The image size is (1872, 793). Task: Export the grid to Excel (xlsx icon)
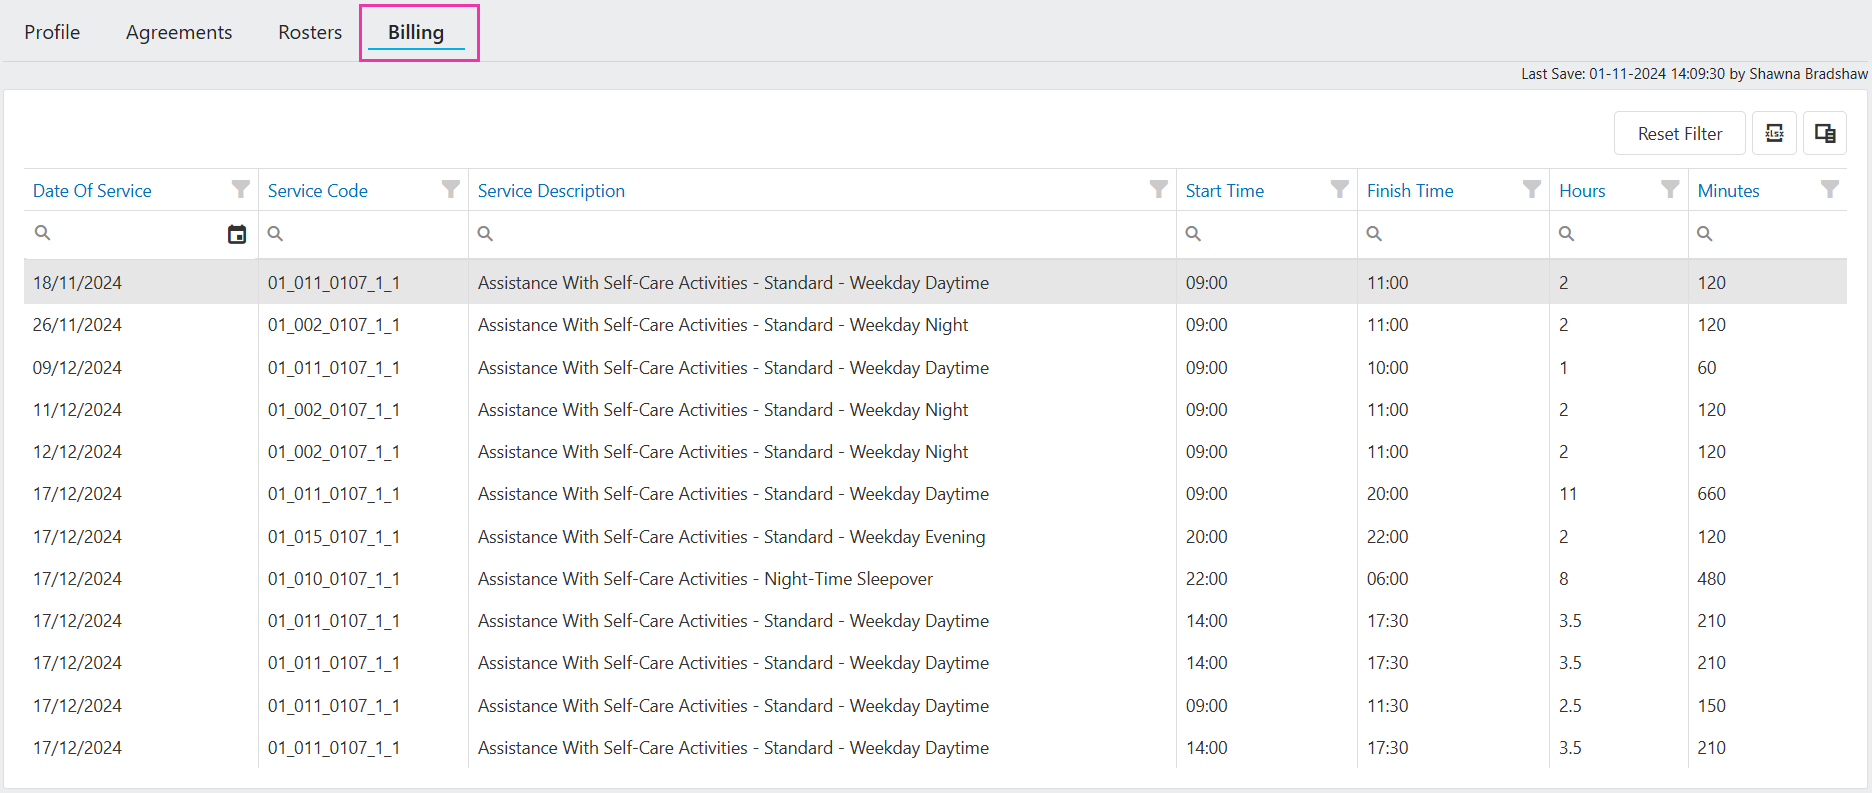tap(1775, 133)
